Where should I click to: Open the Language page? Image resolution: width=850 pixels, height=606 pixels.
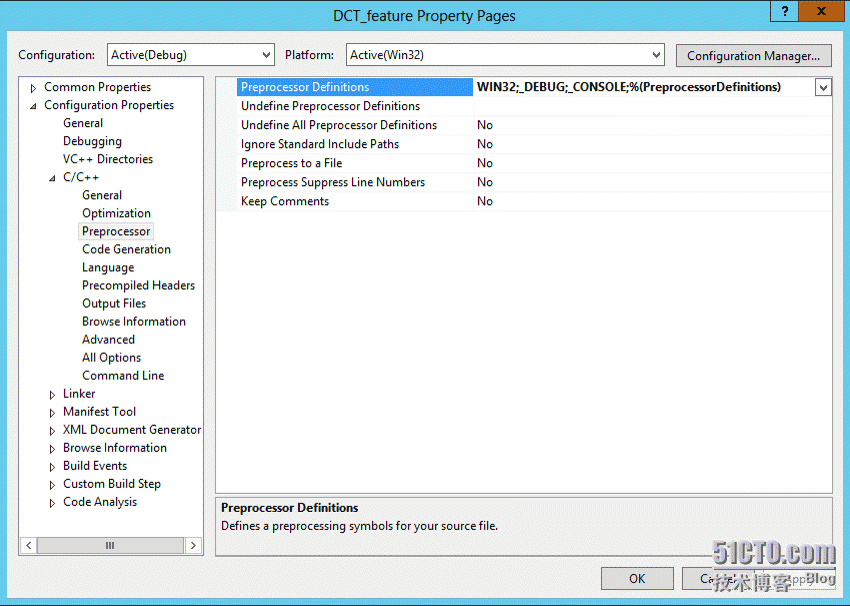[x=108, y=267]
